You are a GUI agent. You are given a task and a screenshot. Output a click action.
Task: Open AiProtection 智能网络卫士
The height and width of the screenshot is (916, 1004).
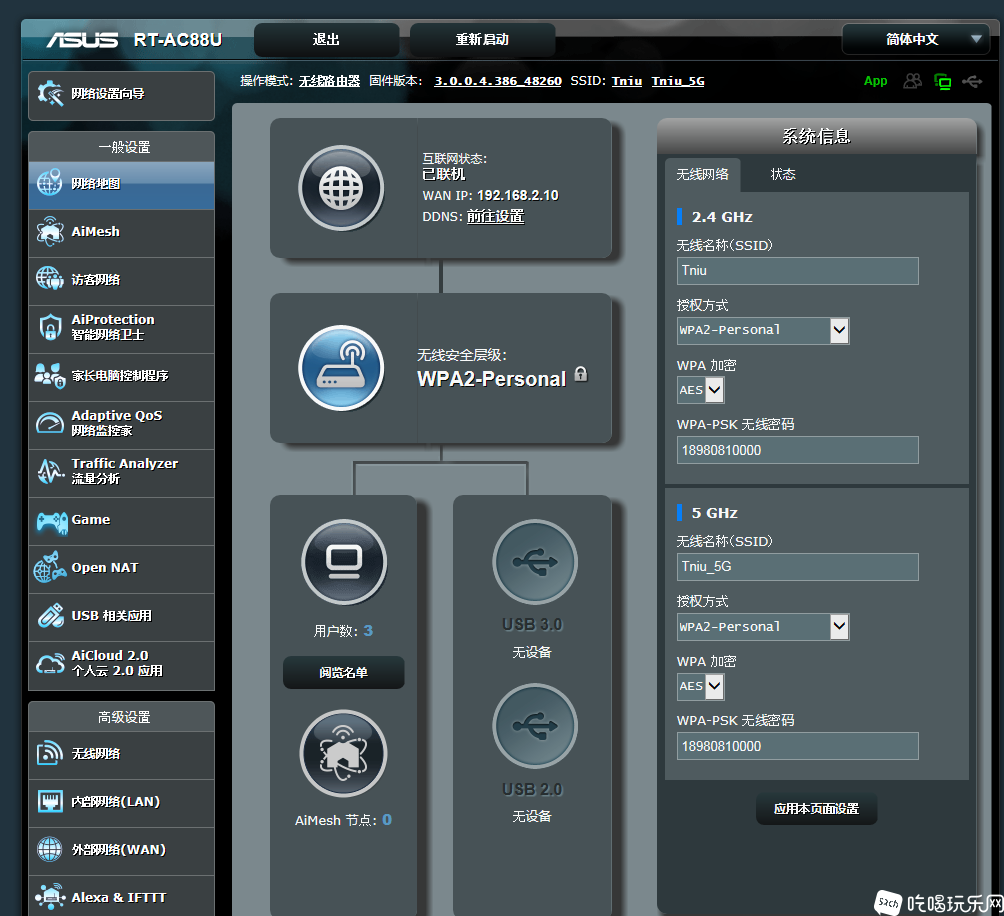pyautogui.click(x=121, y=329)
